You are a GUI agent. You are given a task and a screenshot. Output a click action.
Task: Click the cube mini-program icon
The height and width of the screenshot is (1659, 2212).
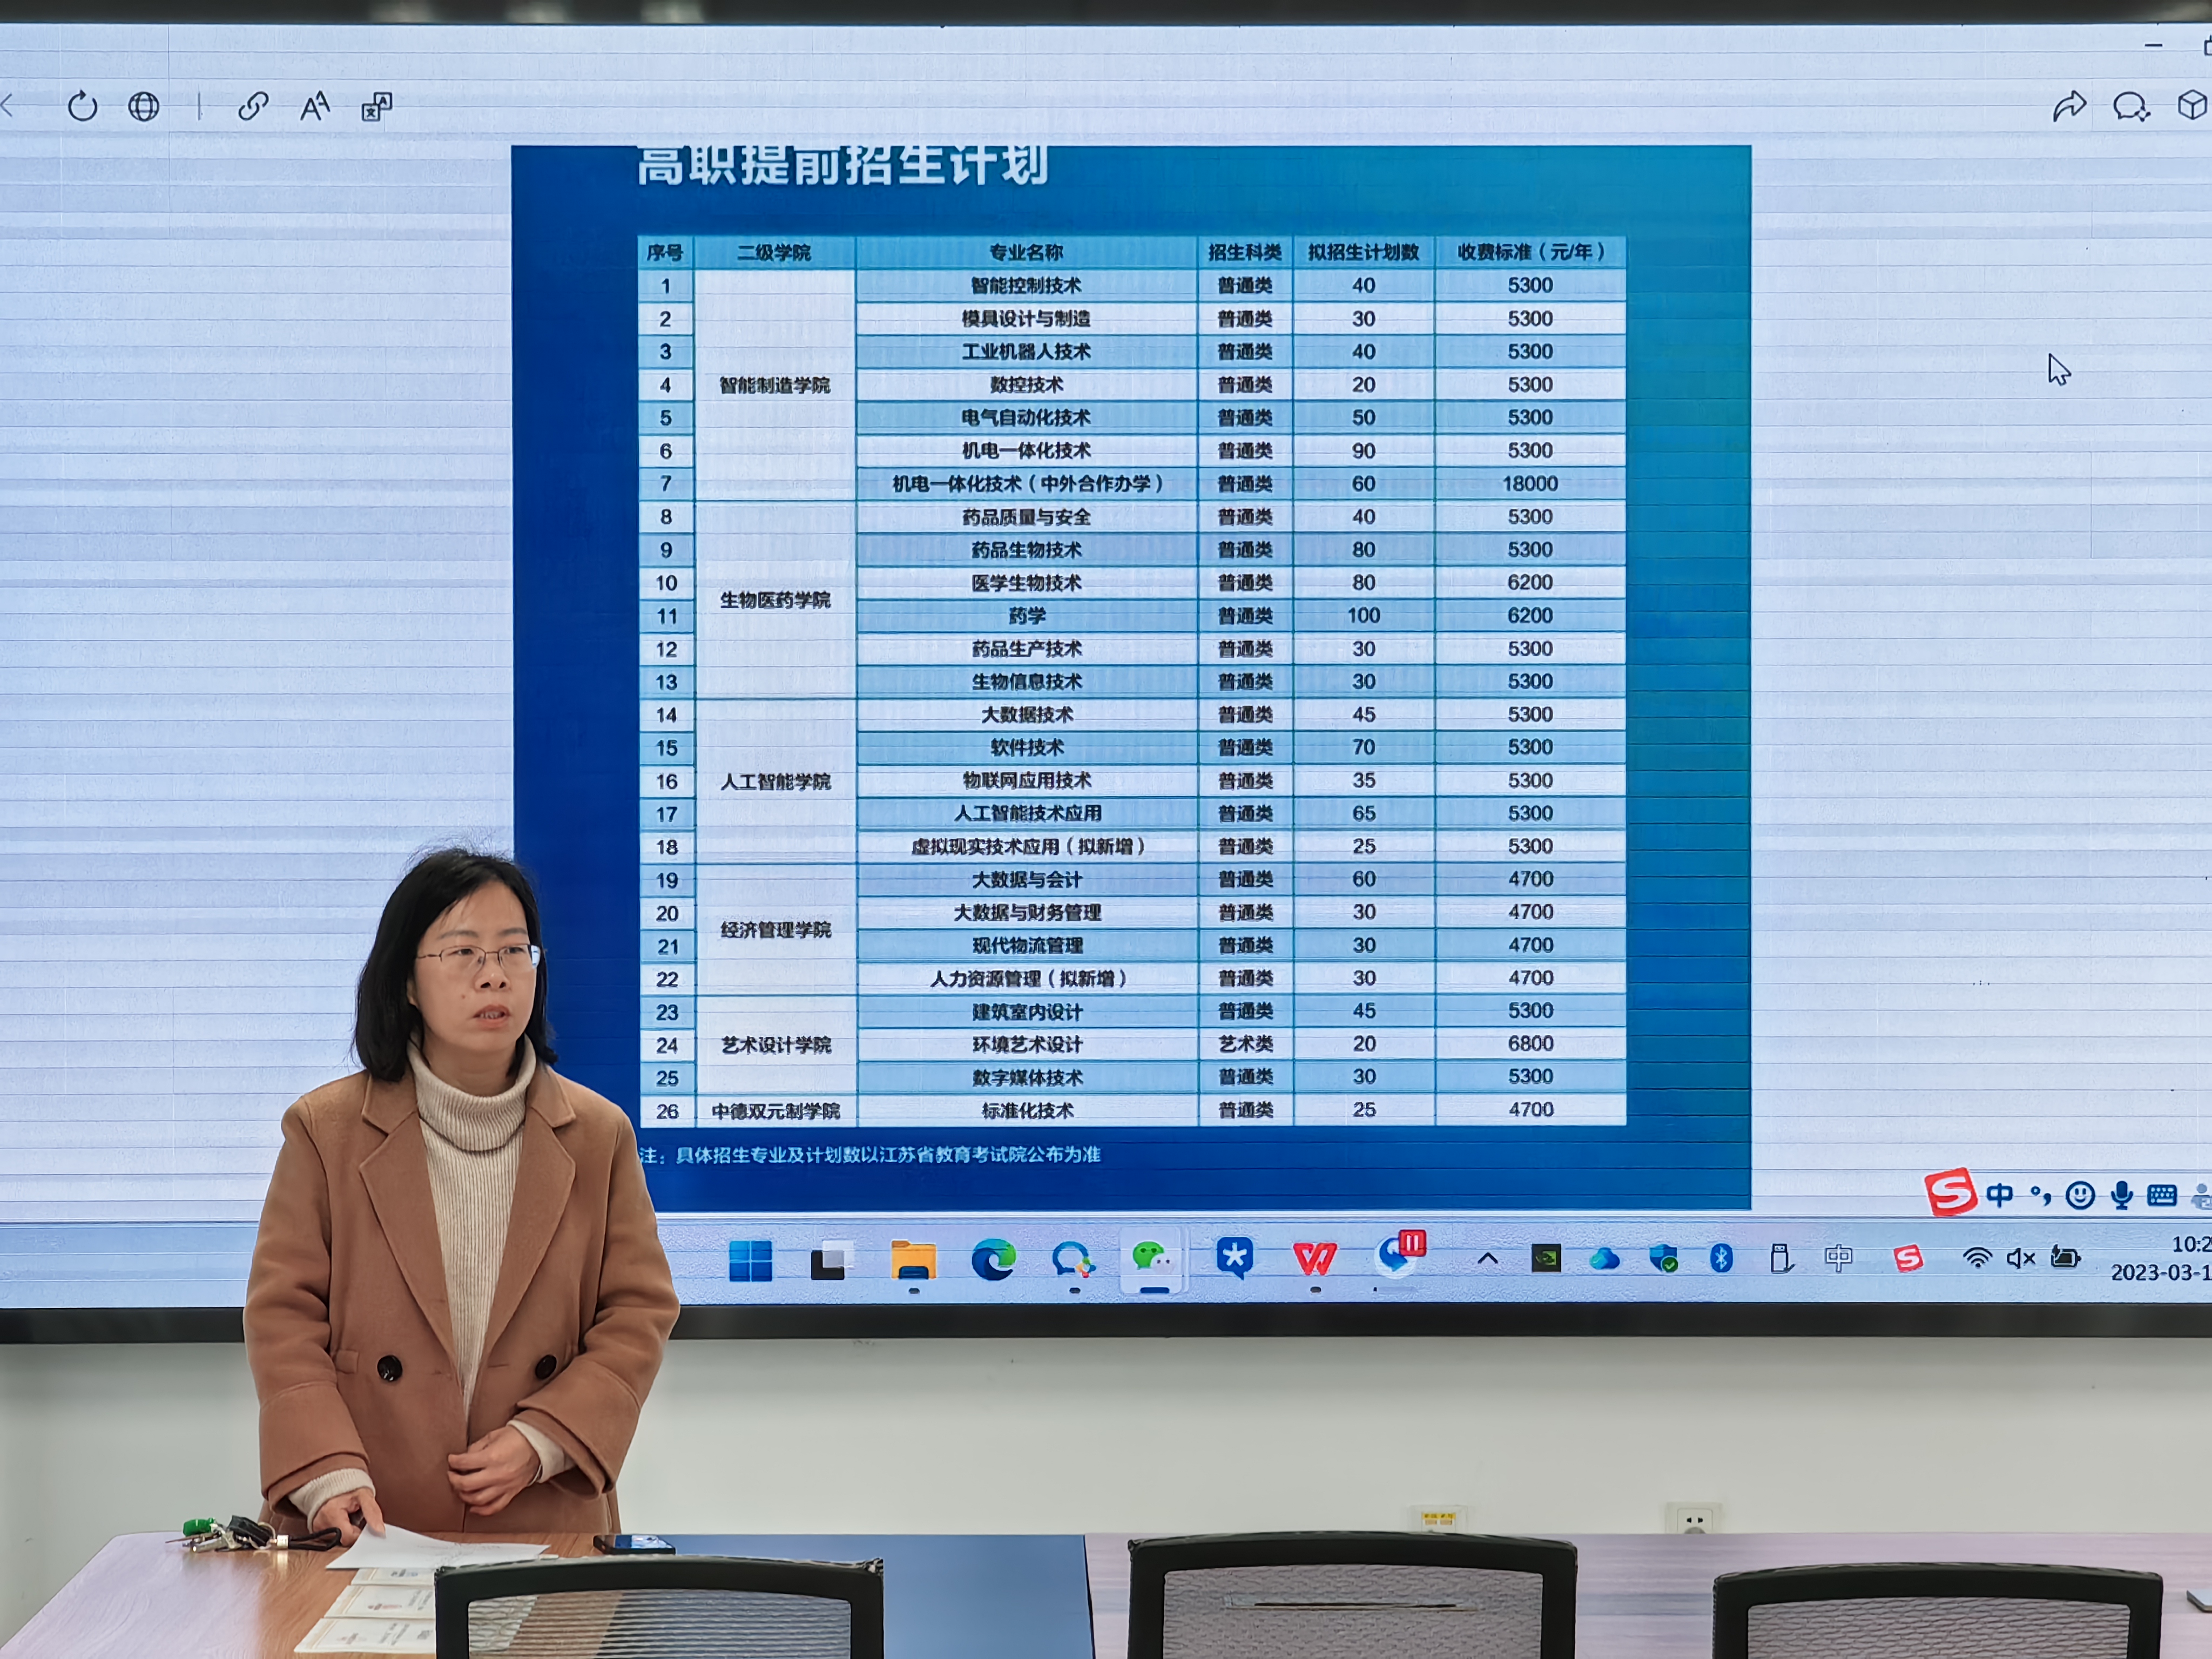tap(2191, 105)
